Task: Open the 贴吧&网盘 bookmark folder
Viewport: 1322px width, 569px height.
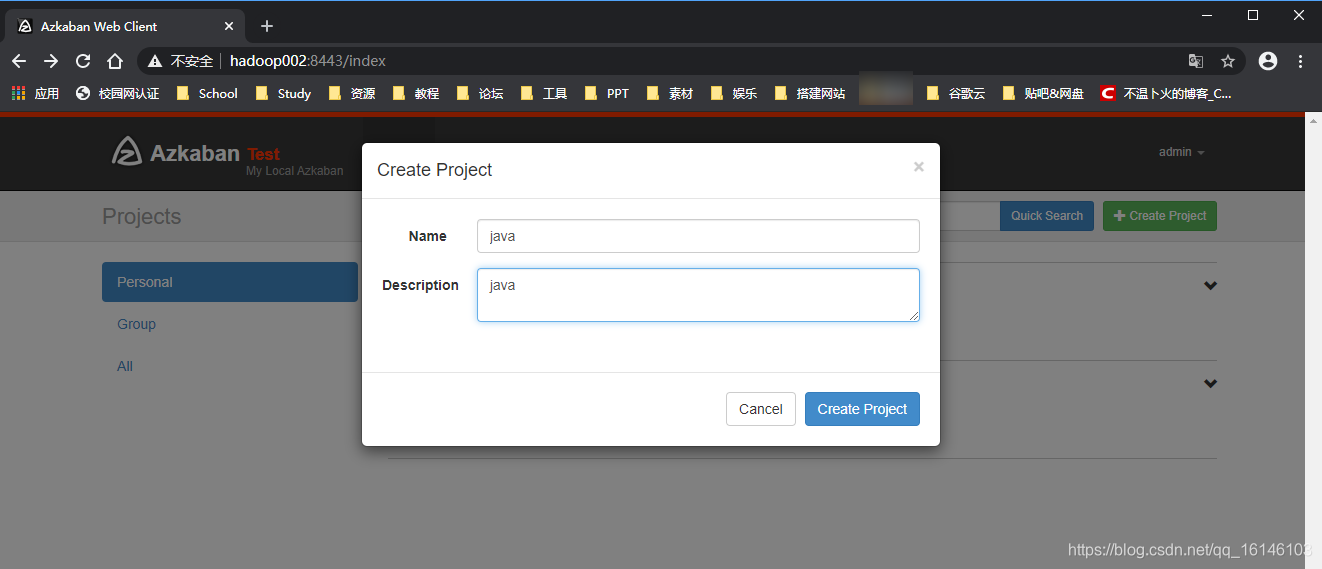Action: [1043, 93]
